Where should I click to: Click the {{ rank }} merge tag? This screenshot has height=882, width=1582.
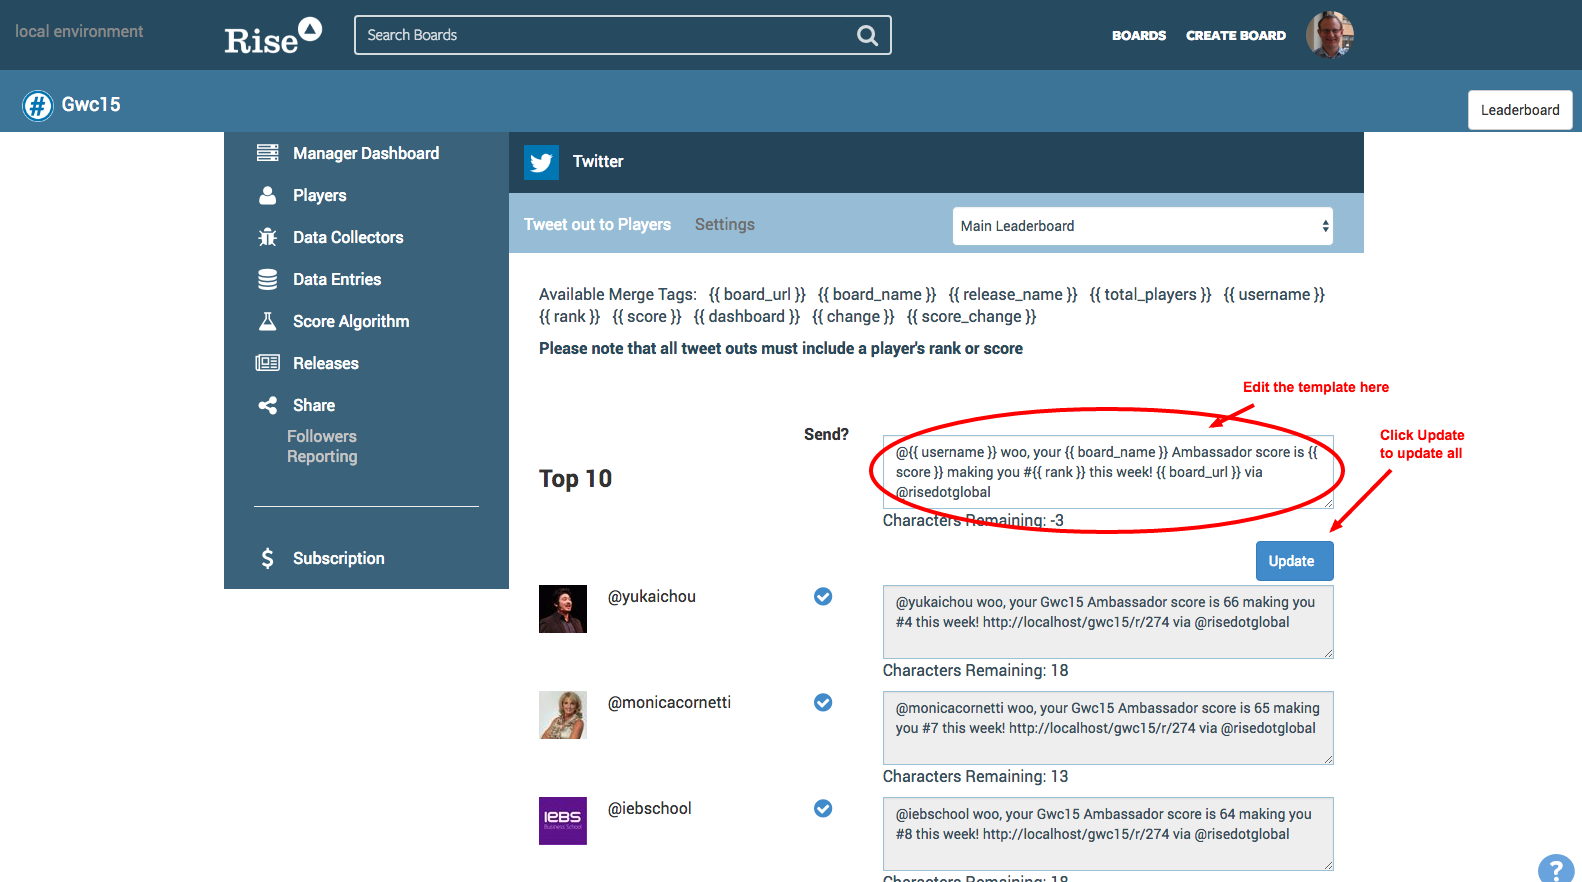click(570, 316)
